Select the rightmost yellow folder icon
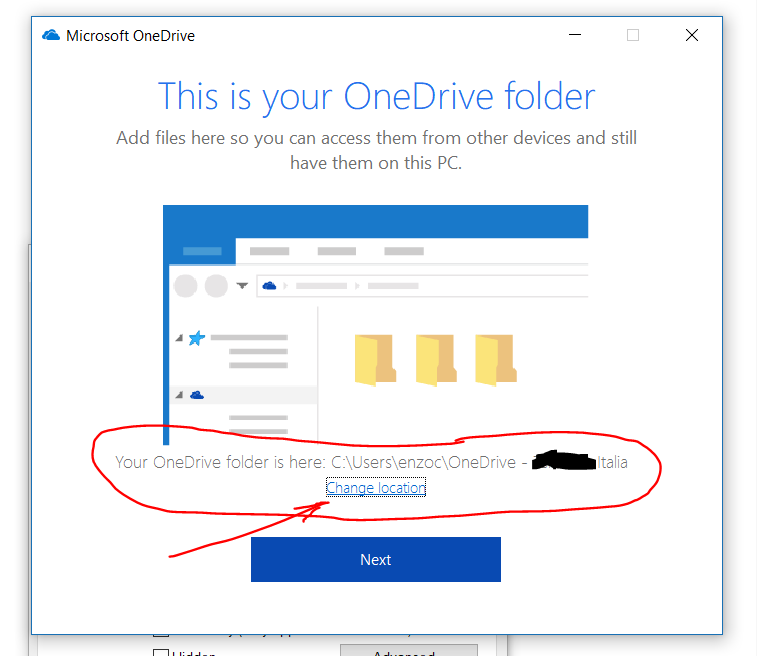 point(495,360)
